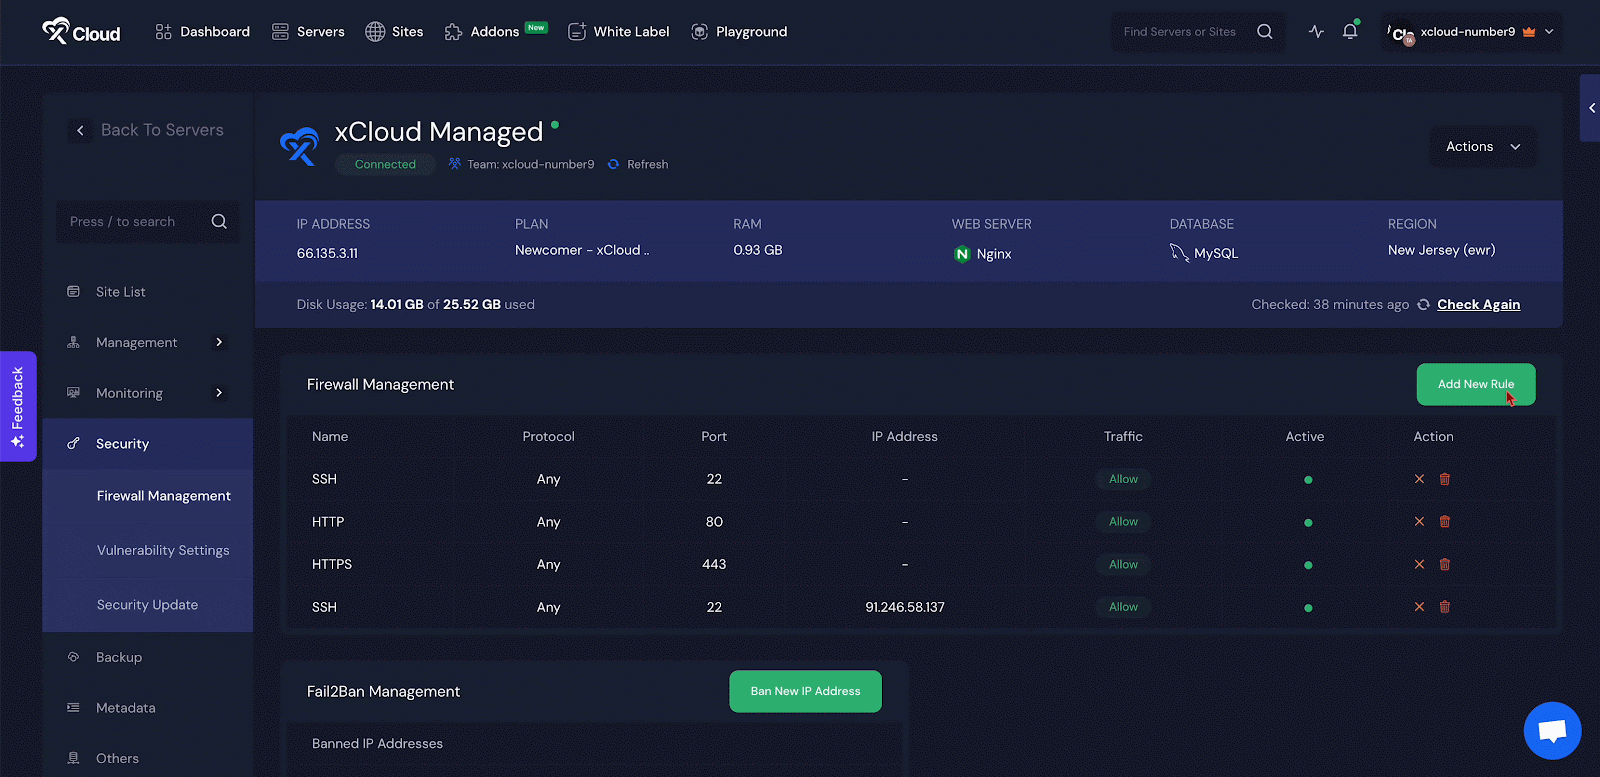Open the Metadata section
1600x777 pixels.
coord(125,708)
